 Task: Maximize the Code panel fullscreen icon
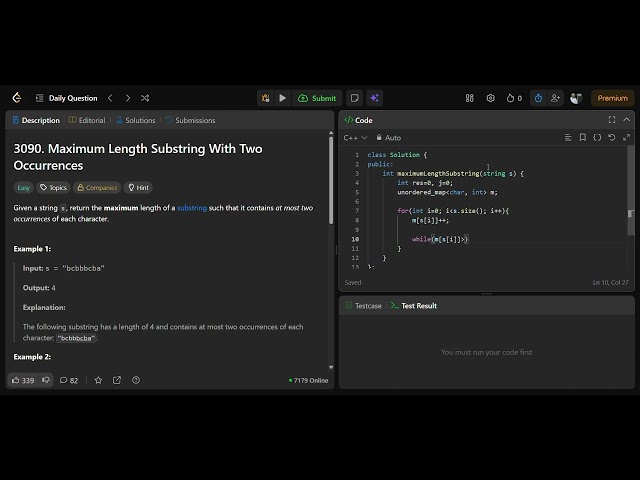pos(612,120)
